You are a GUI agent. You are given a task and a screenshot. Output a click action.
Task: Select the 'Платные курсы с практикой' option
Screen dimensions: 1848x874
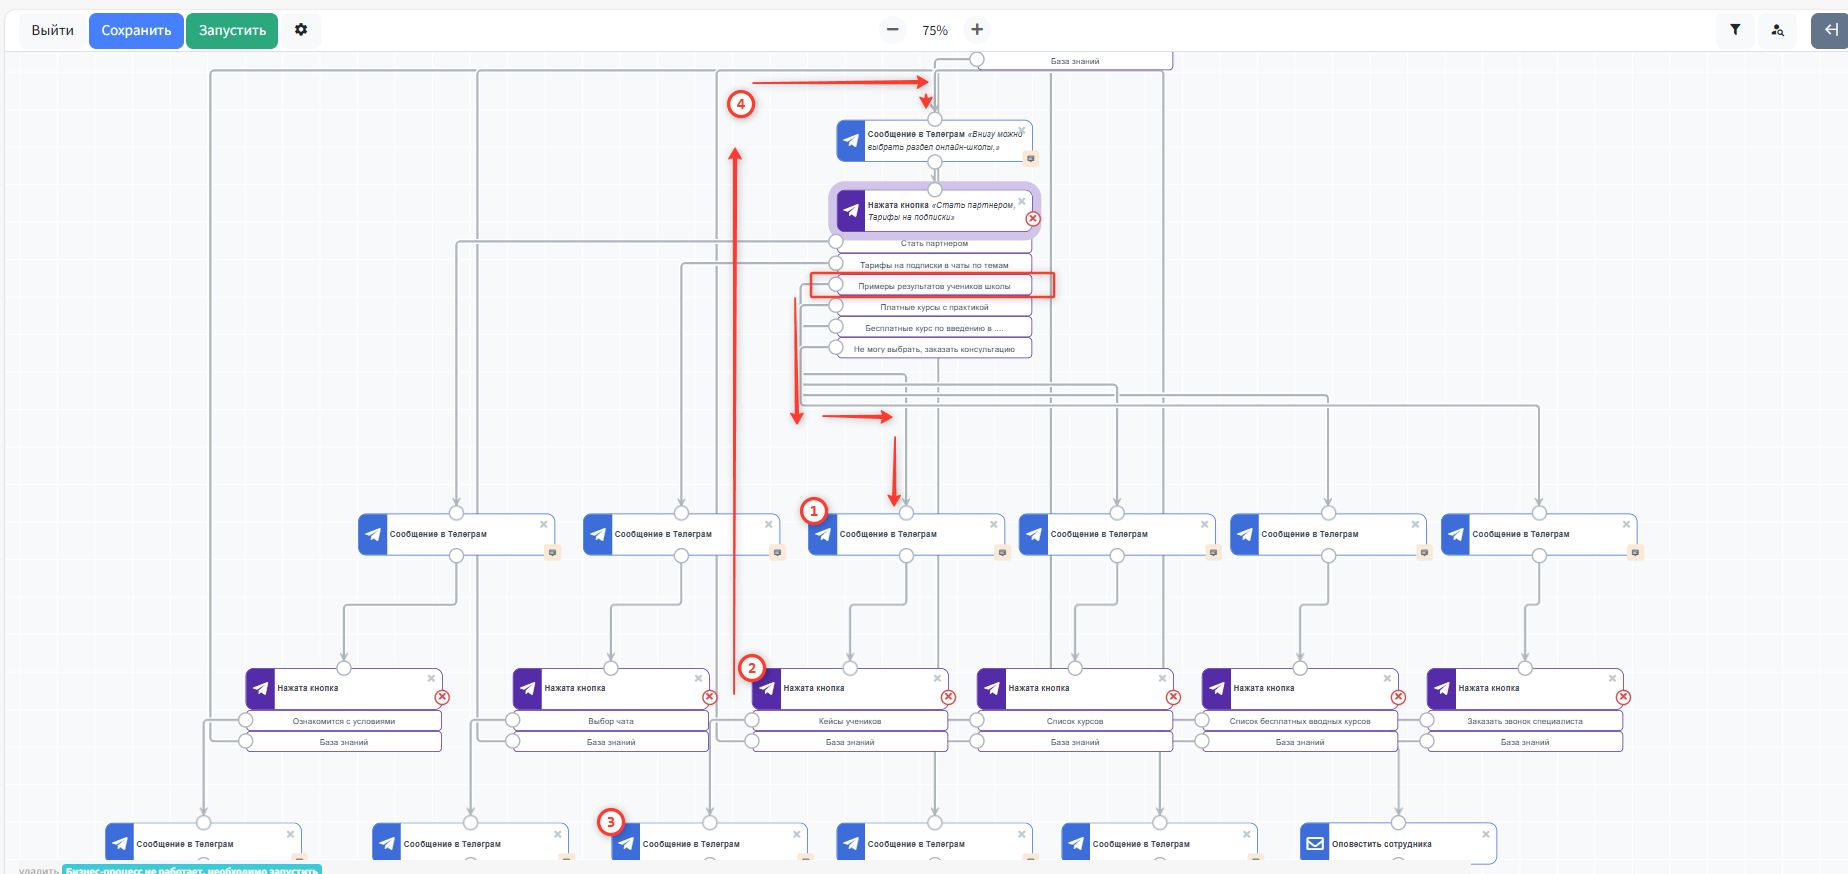(934, 307)
